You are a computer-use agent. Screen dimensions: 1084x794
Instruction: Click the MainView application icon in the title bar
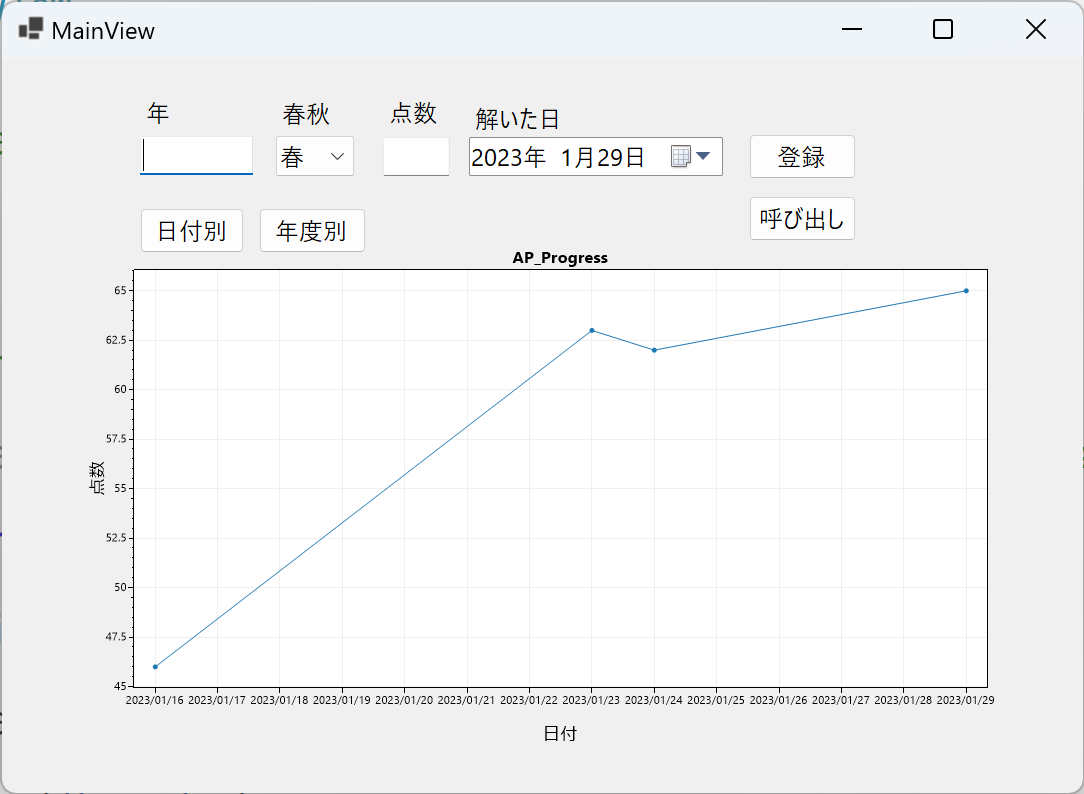pyautogui.click(x=30, y=30)
